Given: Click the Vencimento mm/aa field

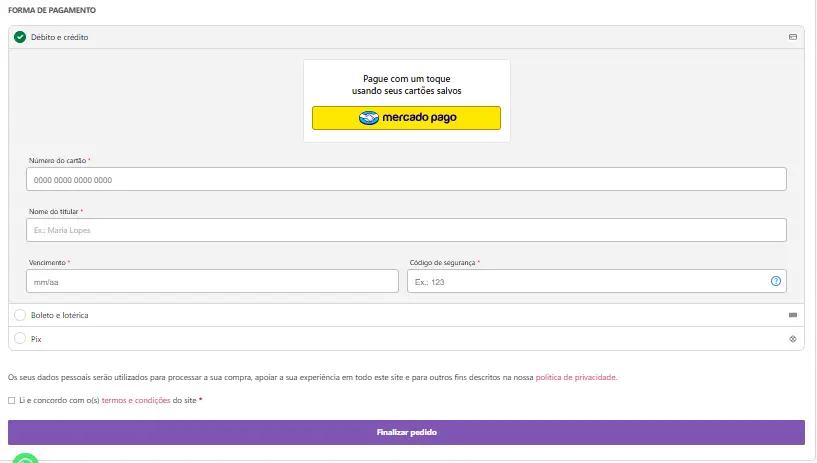Looking at the screenshot, I should [212, 282].
